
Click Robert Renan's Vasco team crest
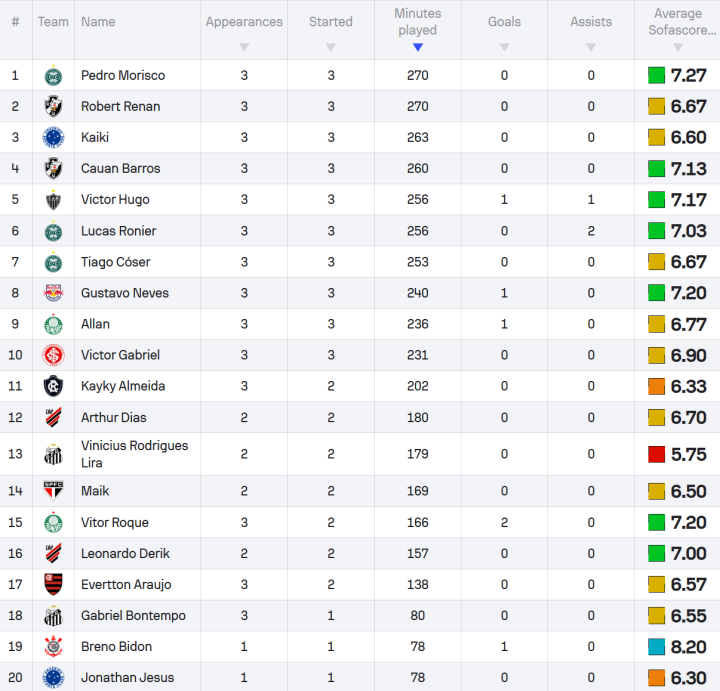[x=53, y=107]
